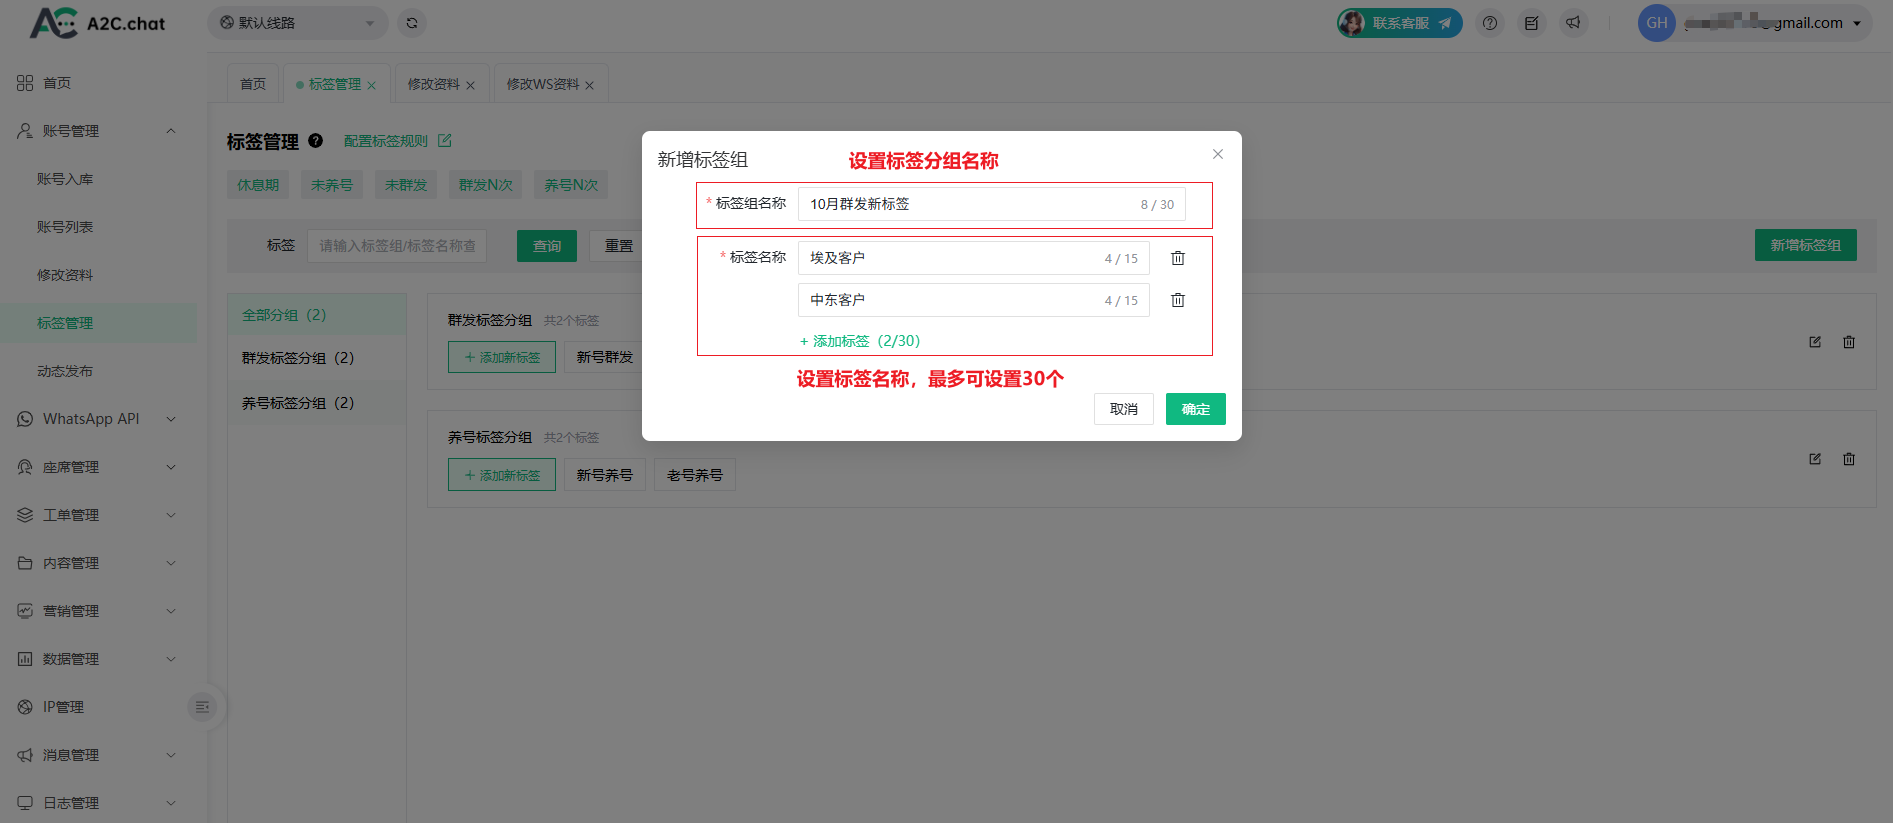The width and height of the screenshot is (1893, 823).
Task: Delete the 埃及客户 tag row
Action: pos(1178,258)
